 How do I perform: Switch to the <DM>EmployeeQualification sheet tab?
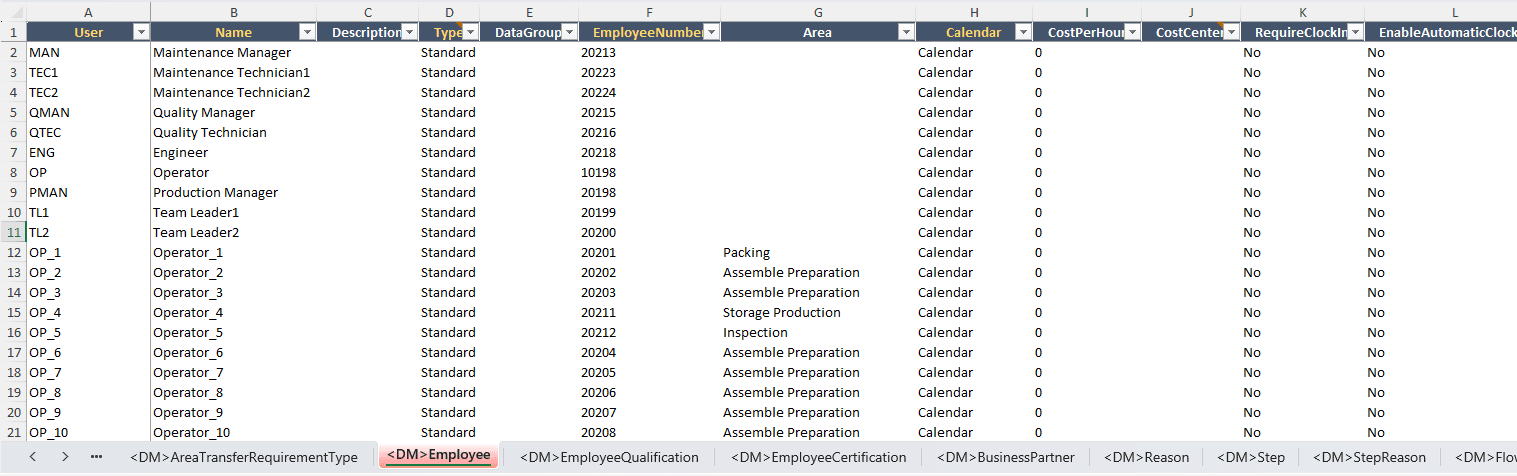609,457
